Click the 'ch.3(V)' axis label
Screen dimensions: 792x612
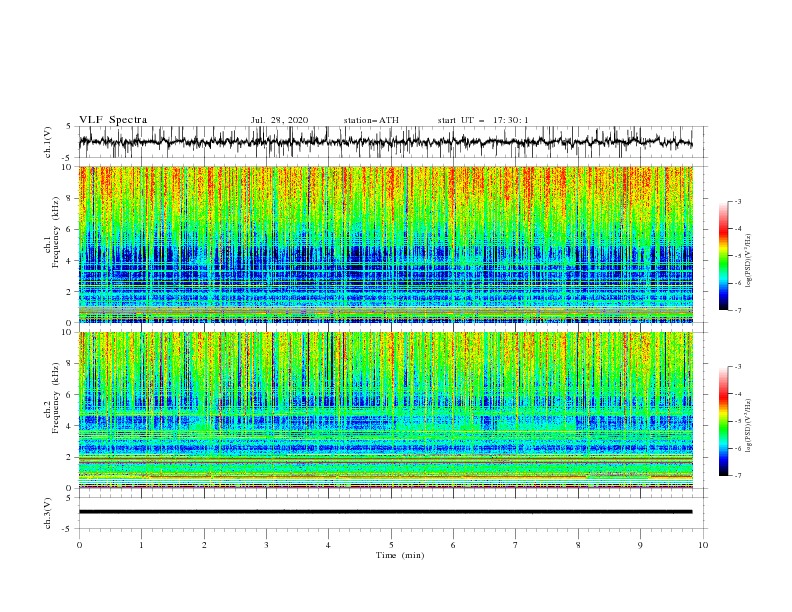click(48, 513)
